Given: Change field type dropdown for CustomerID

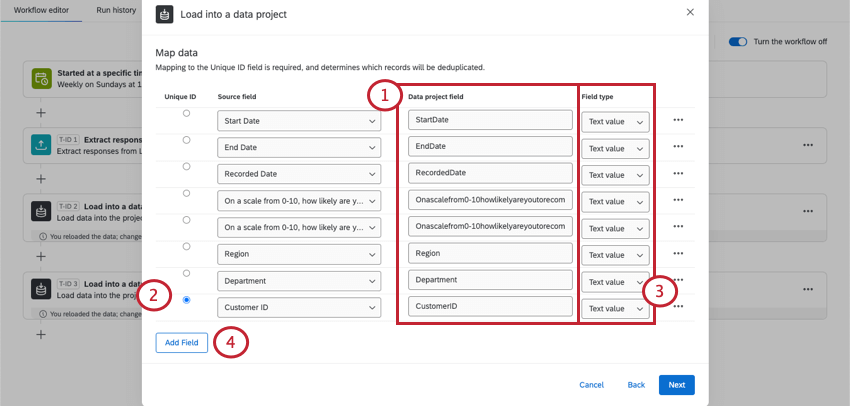Looking at the screenshot, I should 615,308.
